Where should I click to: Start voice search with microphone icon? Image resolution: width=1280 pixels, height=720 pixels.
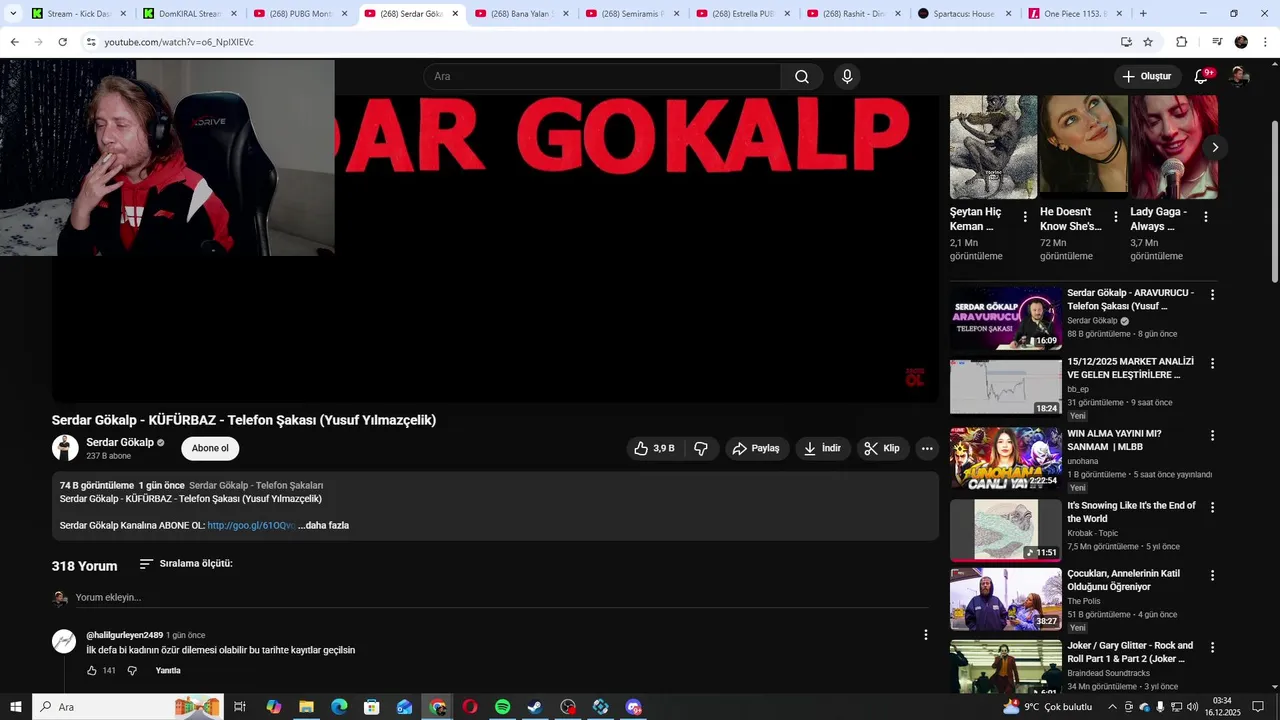(x=847, y=77)
